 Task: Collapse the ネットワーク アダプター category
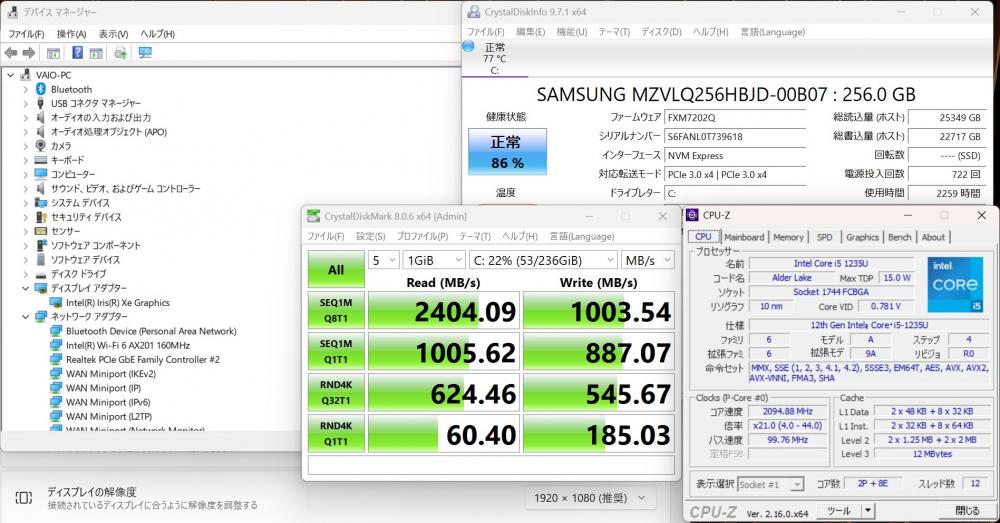click(26, 317)
